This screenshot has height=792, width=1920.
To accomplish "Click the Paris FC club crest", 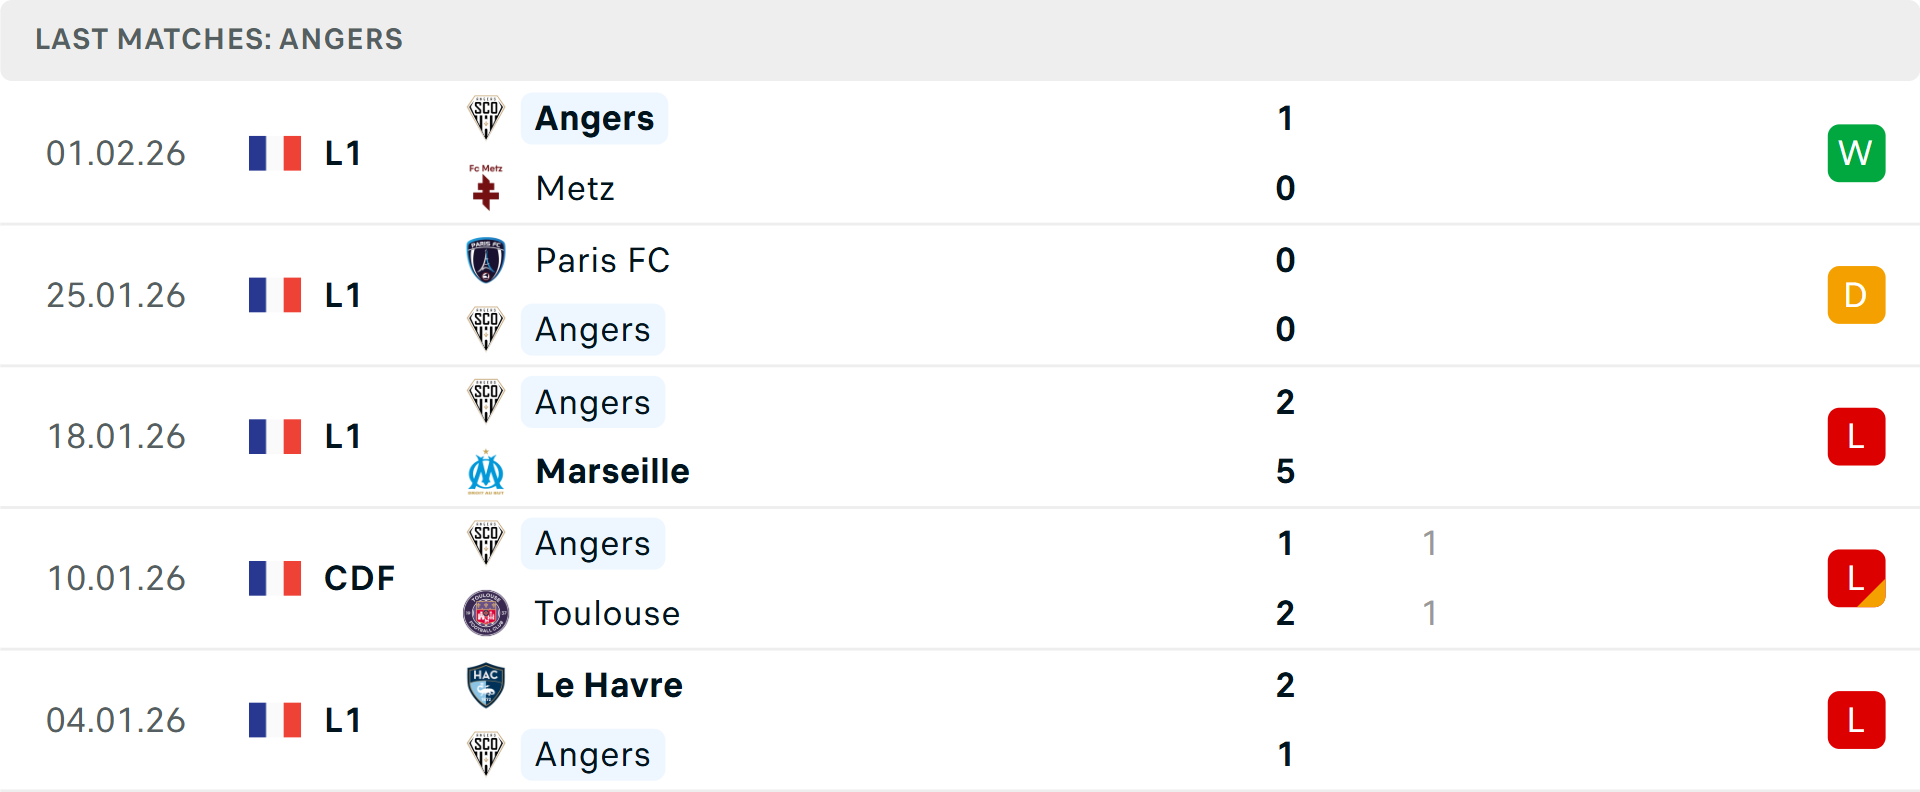I will 486,260.
